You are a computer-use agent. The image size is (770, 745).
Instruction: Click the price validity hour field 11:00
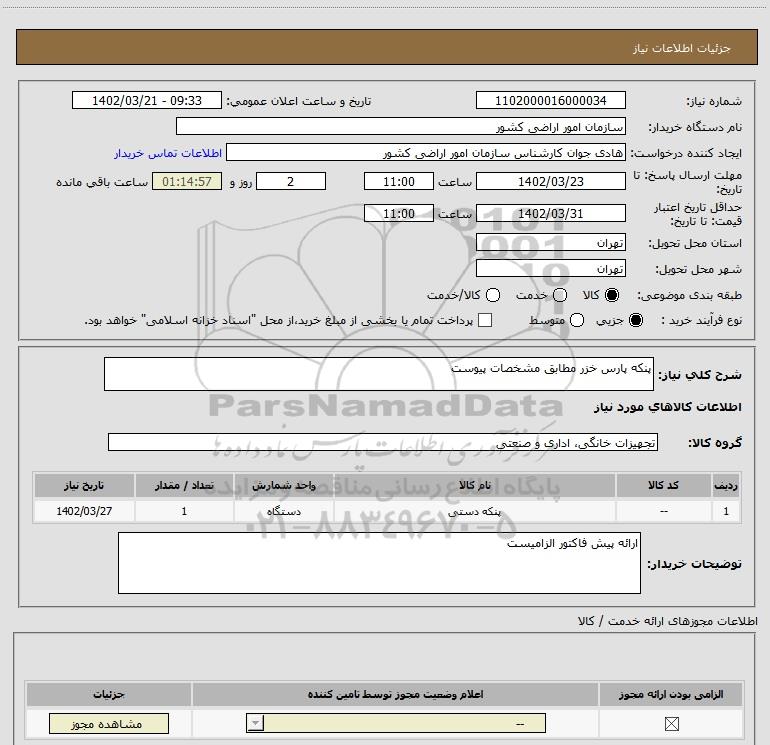coord(399,213)
